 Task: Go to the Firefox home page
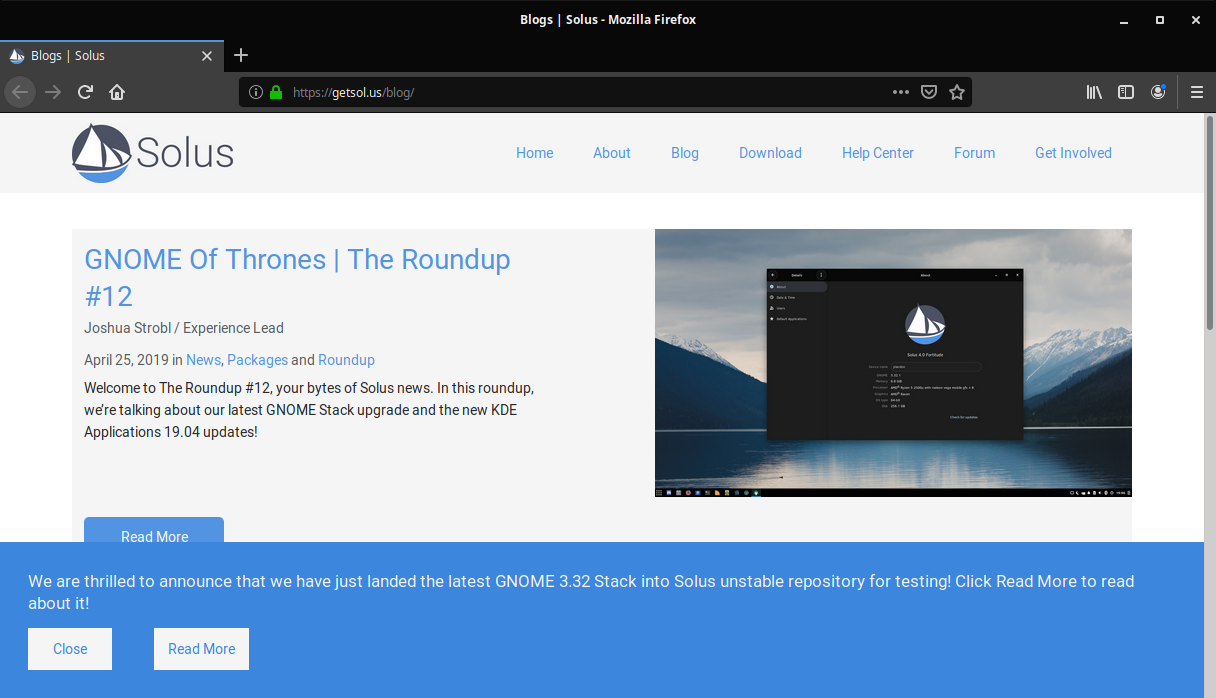pyautogui.click(x=117, y=92)
